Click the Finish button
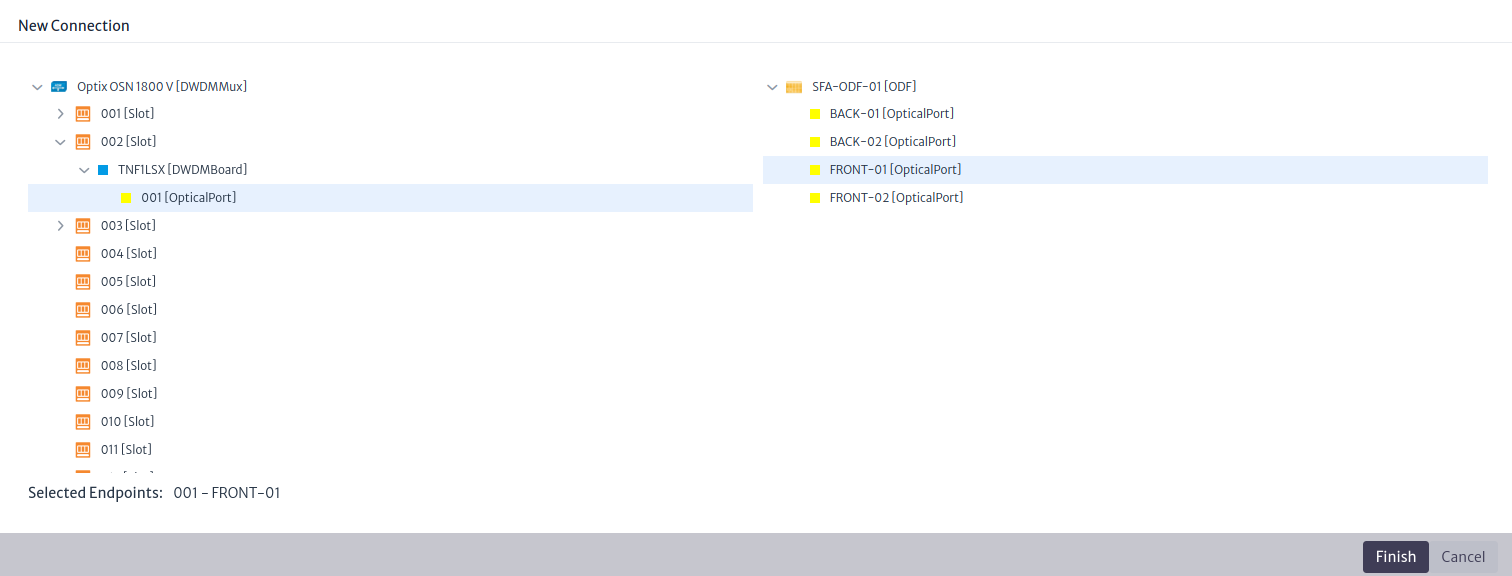The image size is (1512, 576). (1395, 556)
